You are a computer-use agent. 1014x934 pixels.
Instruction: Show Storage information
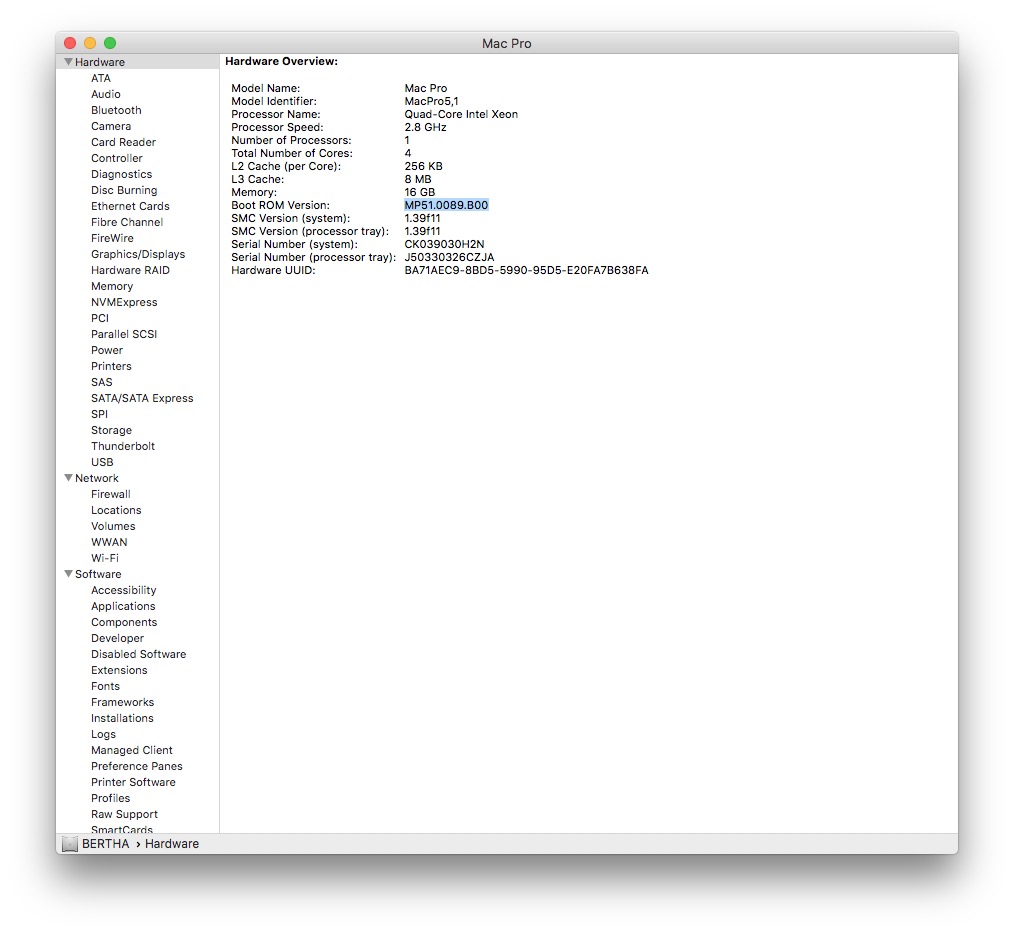pos(111,431)
